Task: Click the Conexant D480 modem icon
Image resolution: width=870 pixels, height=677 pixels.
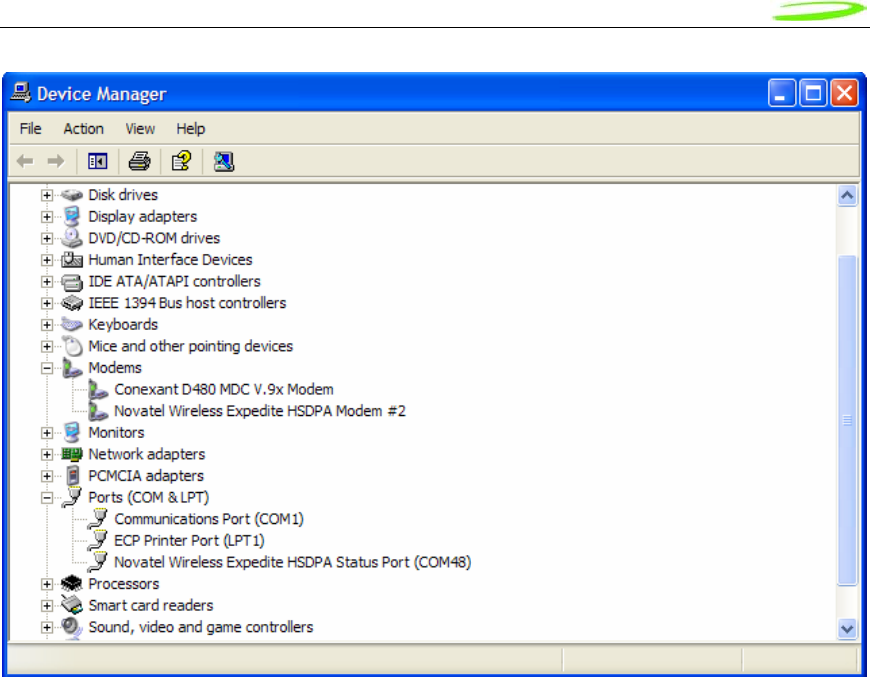Action: coord(98,390)
